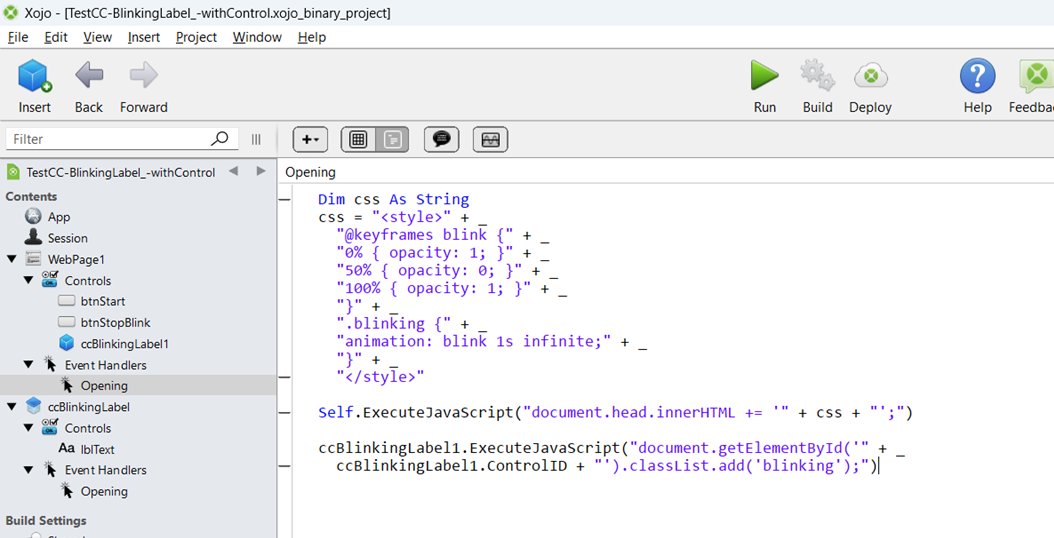
Task: Click the comment speech bubble toolbar button
Action: click(441, 139)
